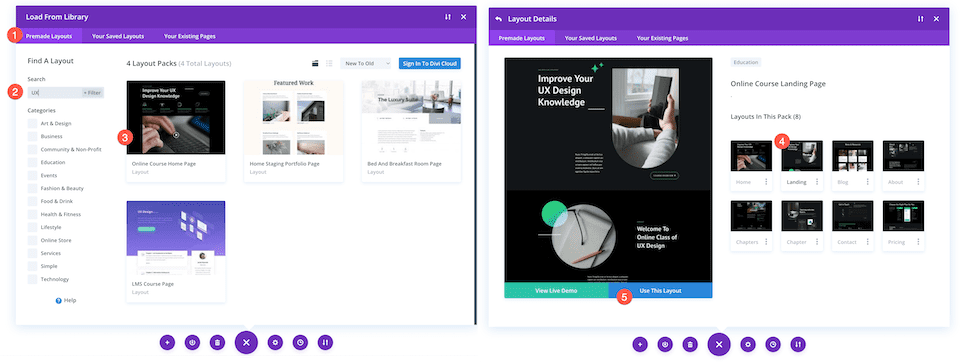Expand the Filter option in search
Image resolution: width=960 pixels, height=362 pixels.
pos(92,93)
